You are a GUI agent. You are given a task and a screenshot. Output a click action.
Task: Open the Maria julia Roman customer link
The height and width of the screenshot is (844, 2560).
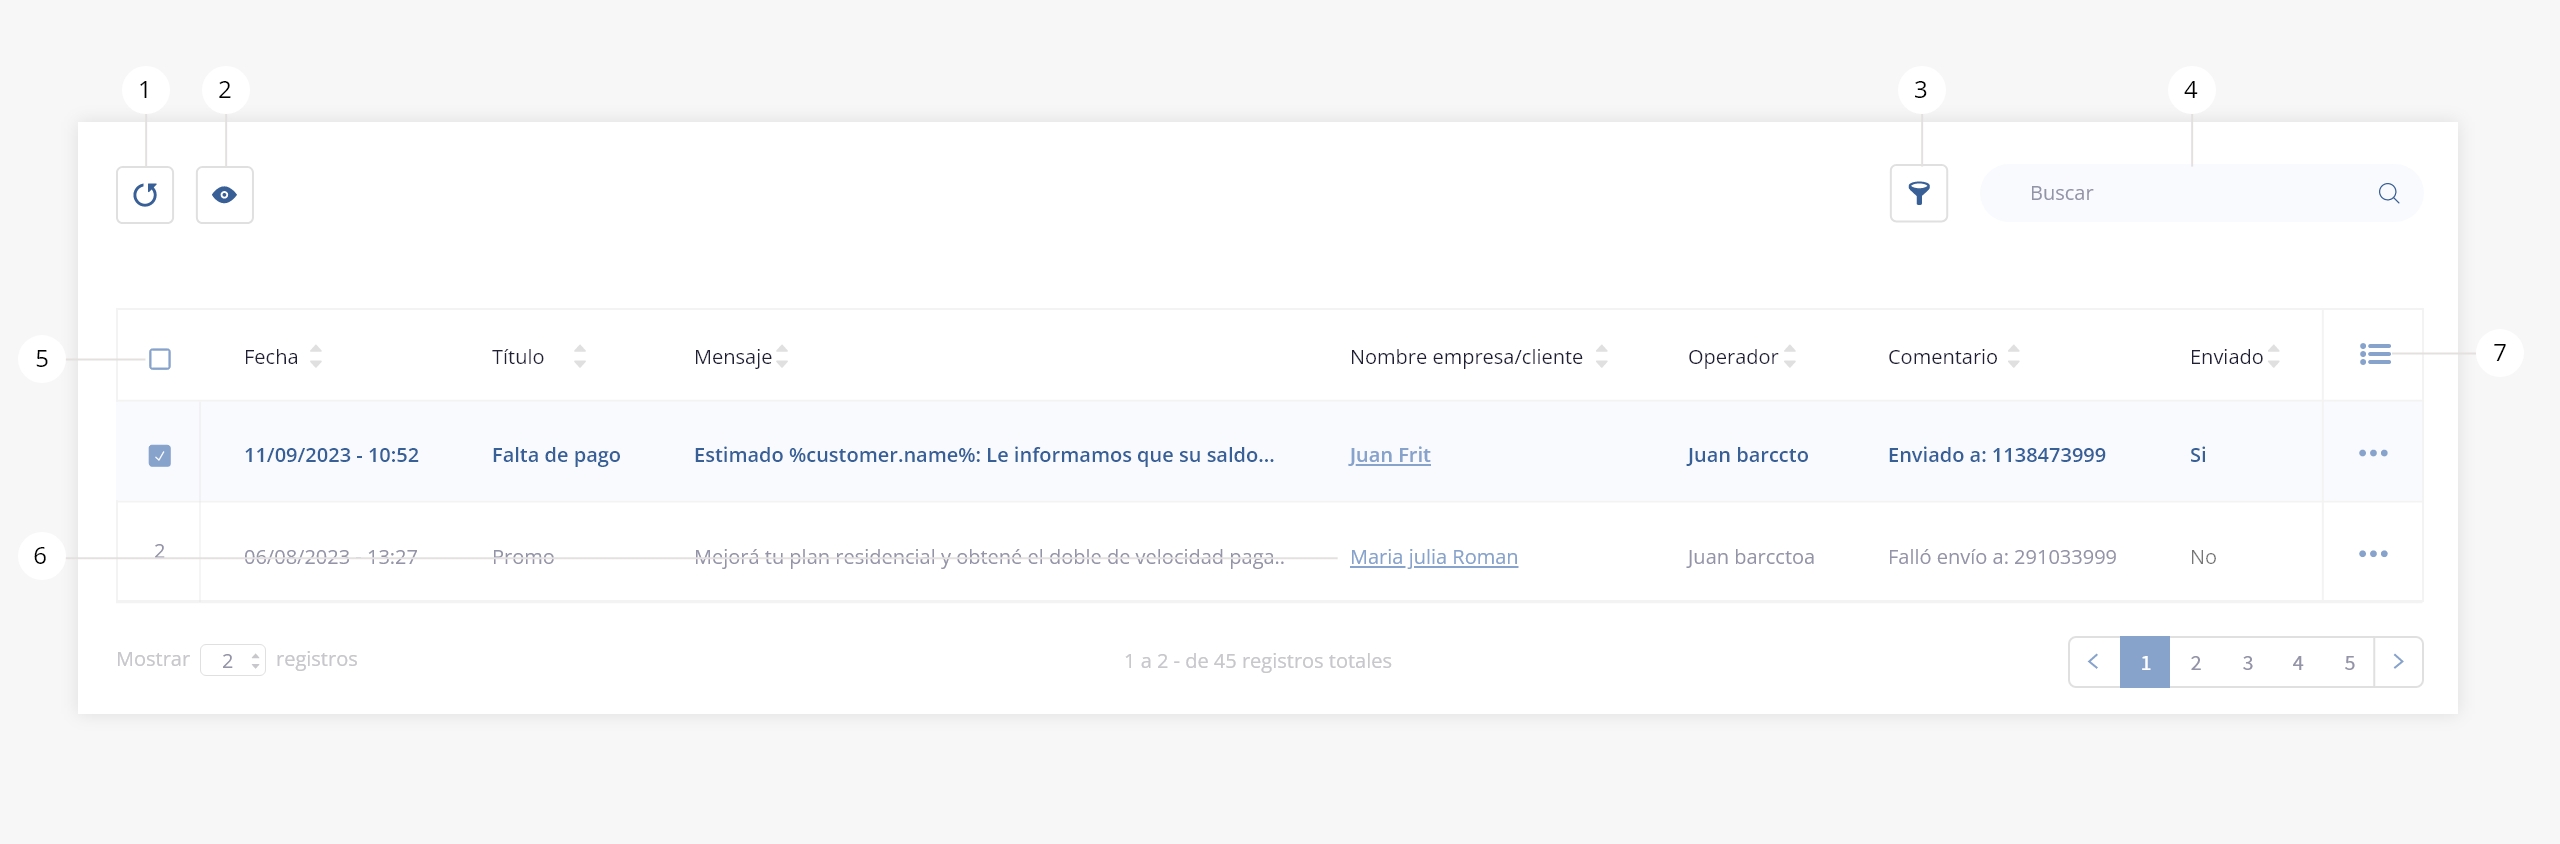1433,557
